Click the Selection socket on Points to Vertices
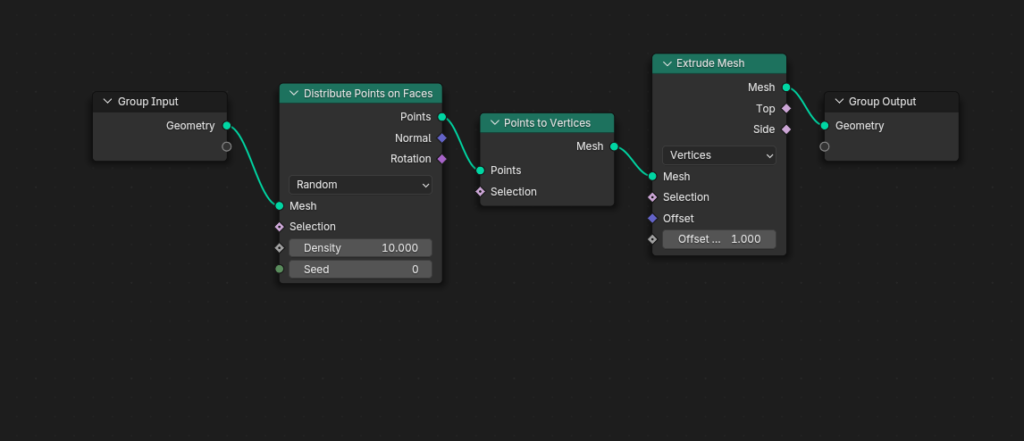Image resolution: width=1024 pixels, height=441 pixels. [x=480, y=191]
